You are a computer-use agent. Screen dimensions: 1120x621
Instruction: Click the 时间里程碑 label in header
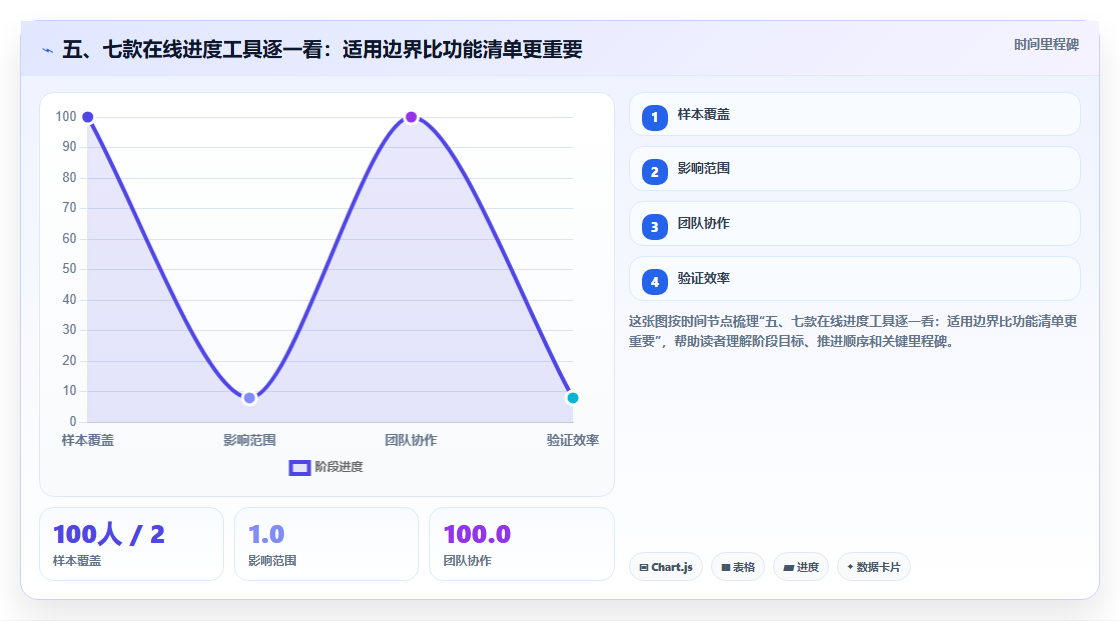click(1046, 45)
